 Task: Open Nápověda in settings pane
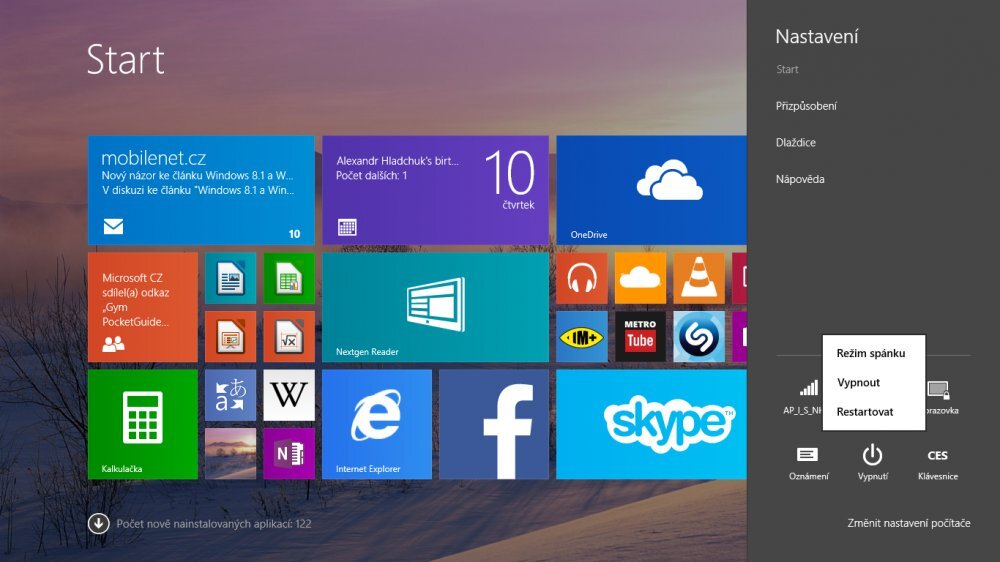[x=800, y=179]
